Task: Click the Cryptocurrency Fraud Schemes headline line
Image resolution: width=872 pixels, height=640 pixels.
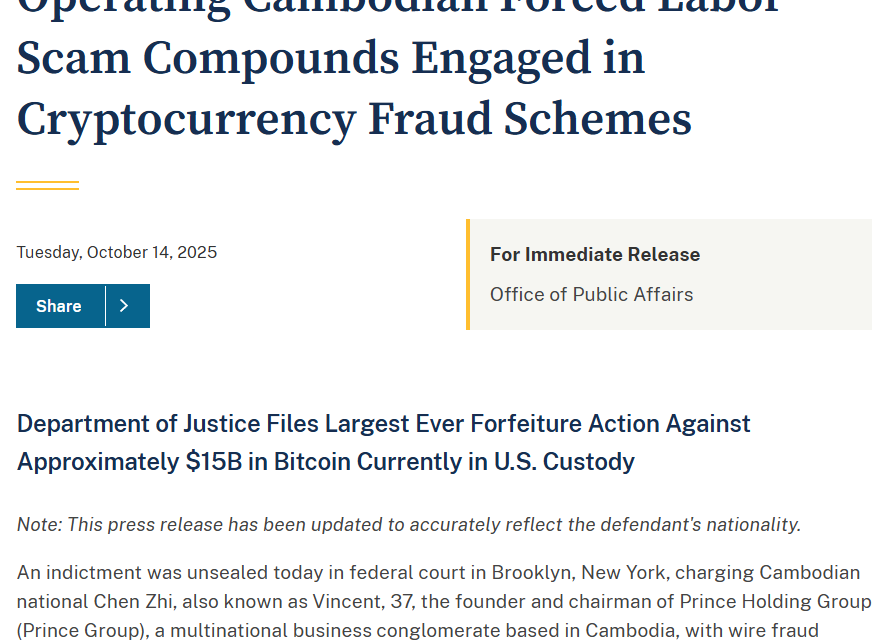Action: (354, 120)
